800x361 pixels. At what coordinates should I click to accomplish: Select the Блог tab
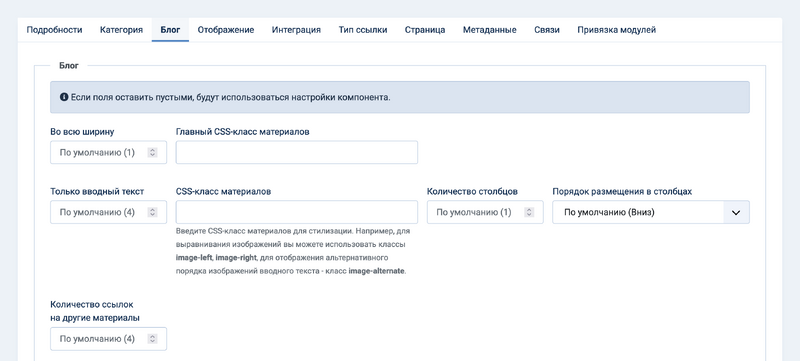coord(170,30)
